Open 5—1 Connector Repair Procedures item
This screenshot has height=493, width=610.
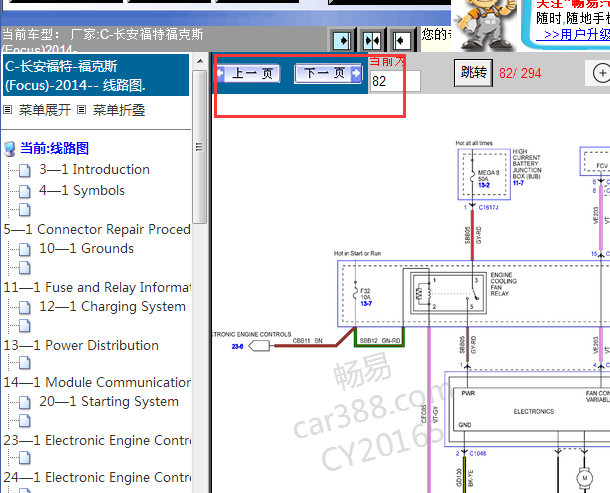pos(97,229)
